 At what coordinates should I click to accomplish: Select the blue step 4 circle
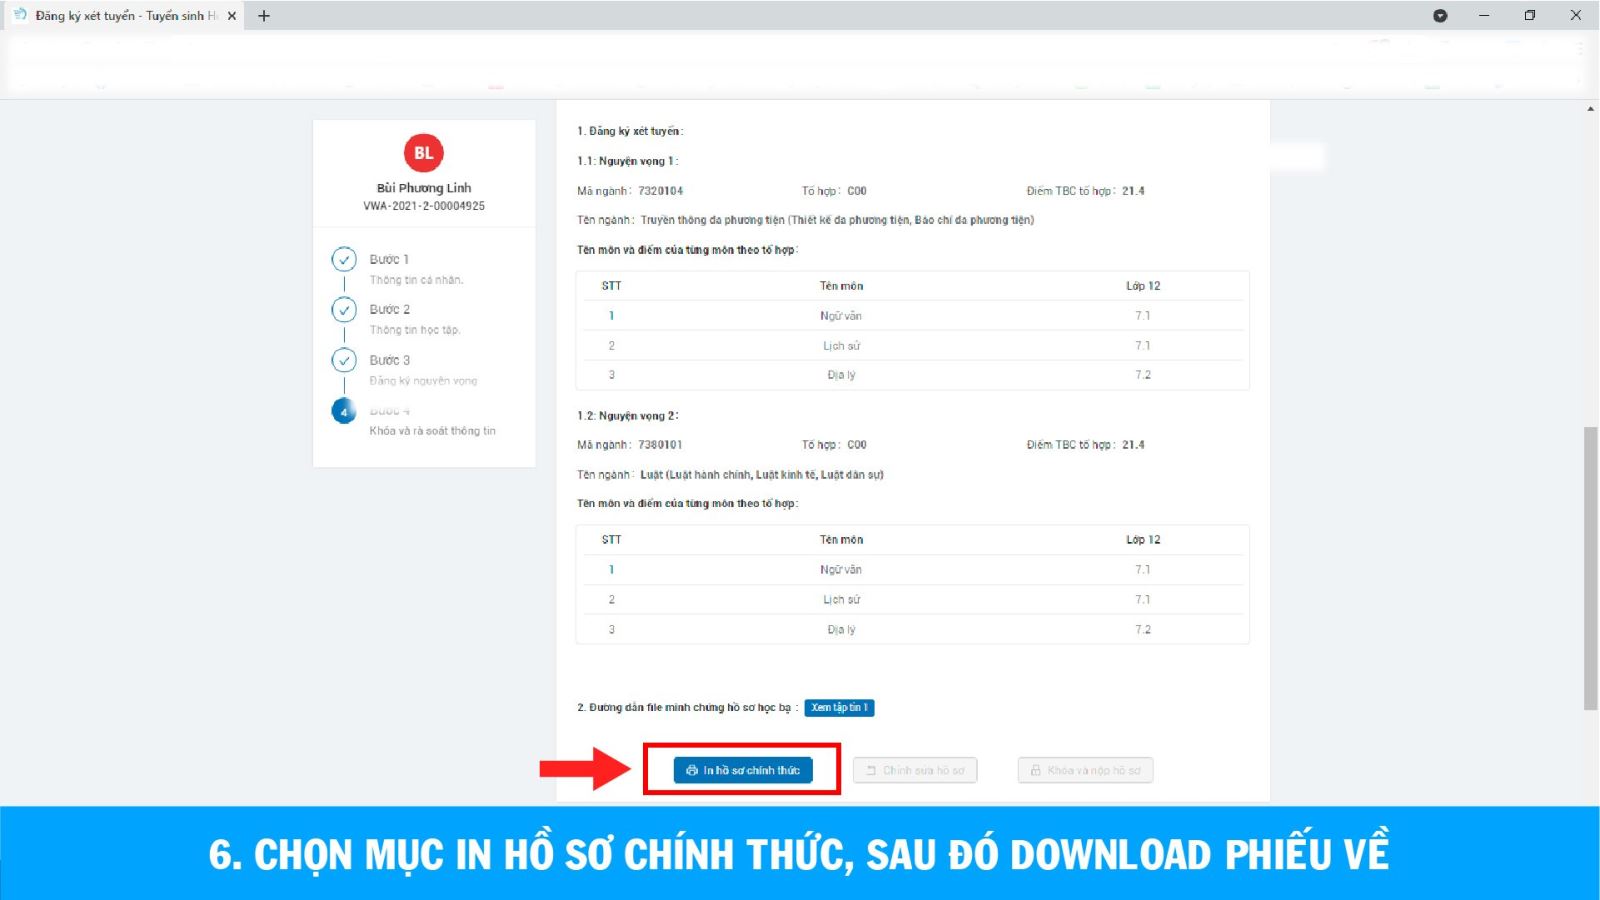coord(344,411)
